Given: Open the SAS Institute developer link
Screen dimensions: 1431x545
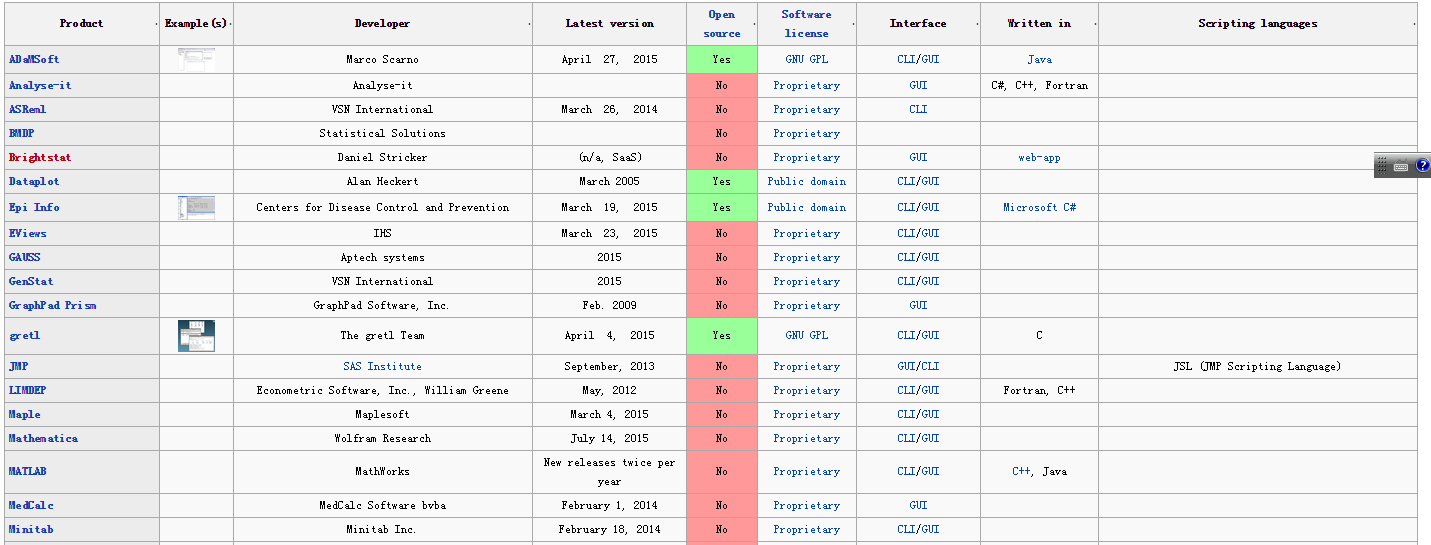Looking at the screenshot, I should 382,366.
